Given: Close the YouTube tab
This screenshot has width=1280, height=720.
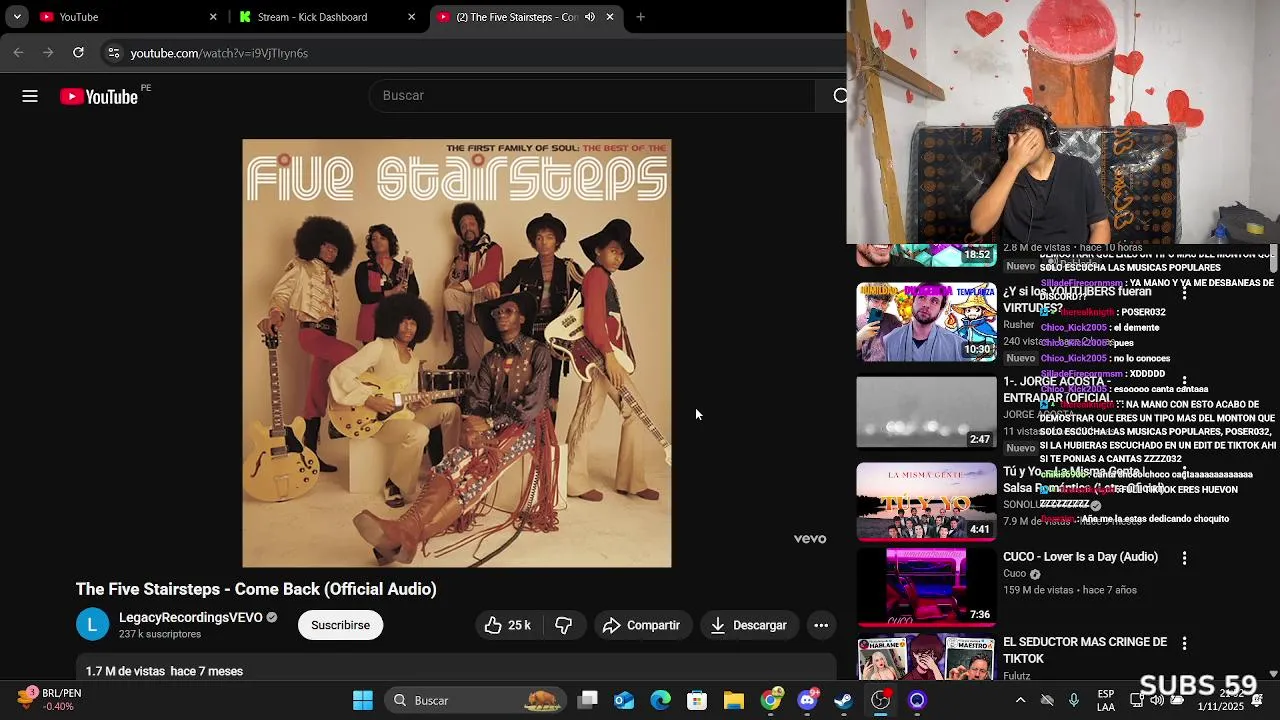Looking at the screenshot, I should [213, 17].
